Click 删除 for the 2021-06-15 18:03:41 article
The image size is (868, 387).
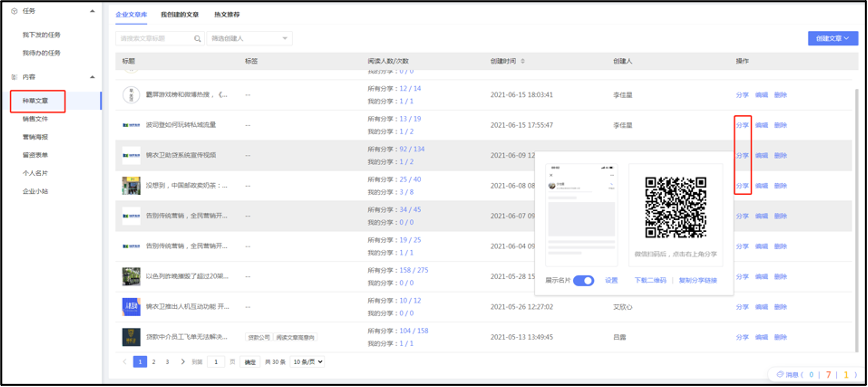(x=781, y=95)
